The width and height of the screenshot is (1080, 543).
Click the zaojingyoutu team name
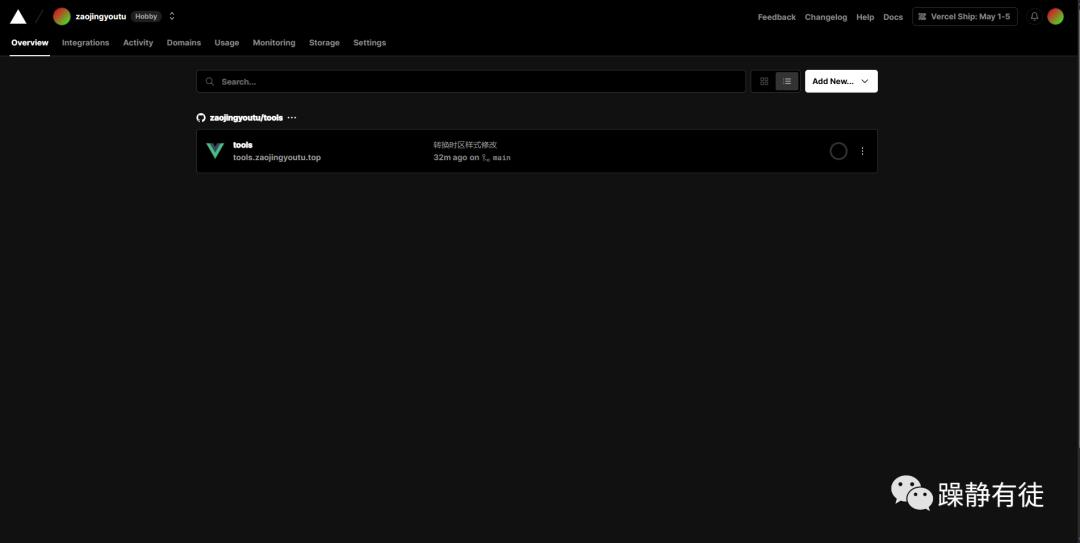pos(101,17)
